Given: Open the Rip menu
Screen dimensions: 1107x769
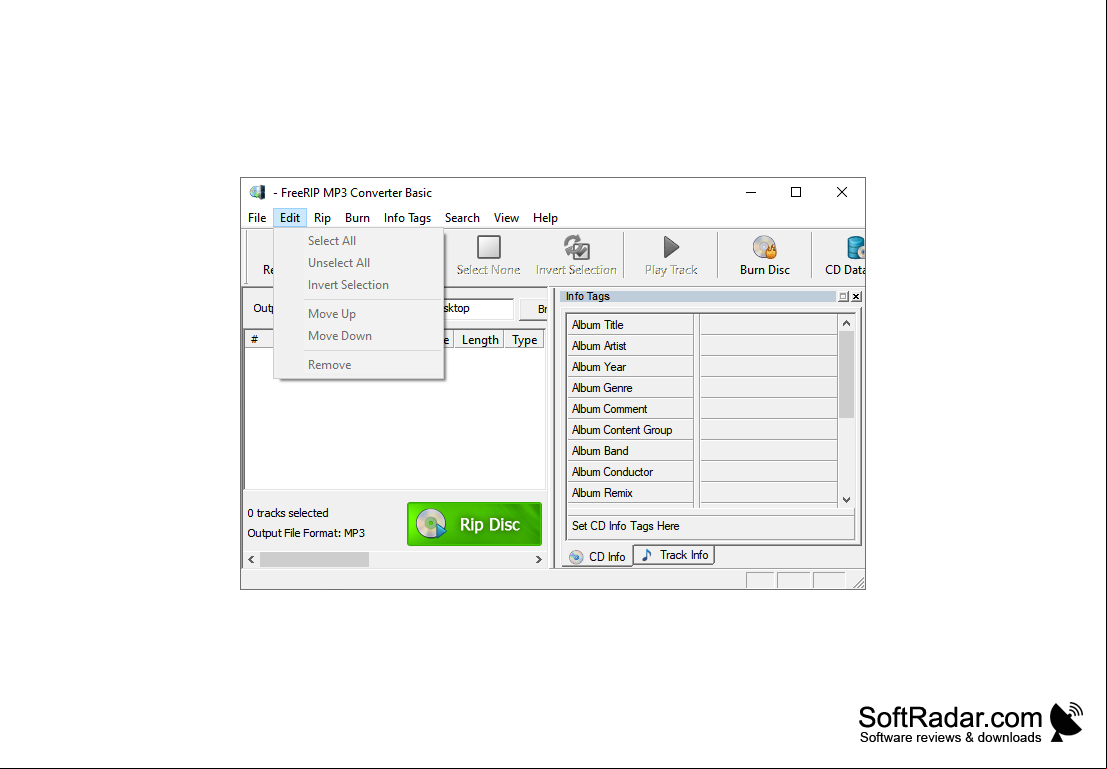Looking at the screenshot, I should pos(322,217).
